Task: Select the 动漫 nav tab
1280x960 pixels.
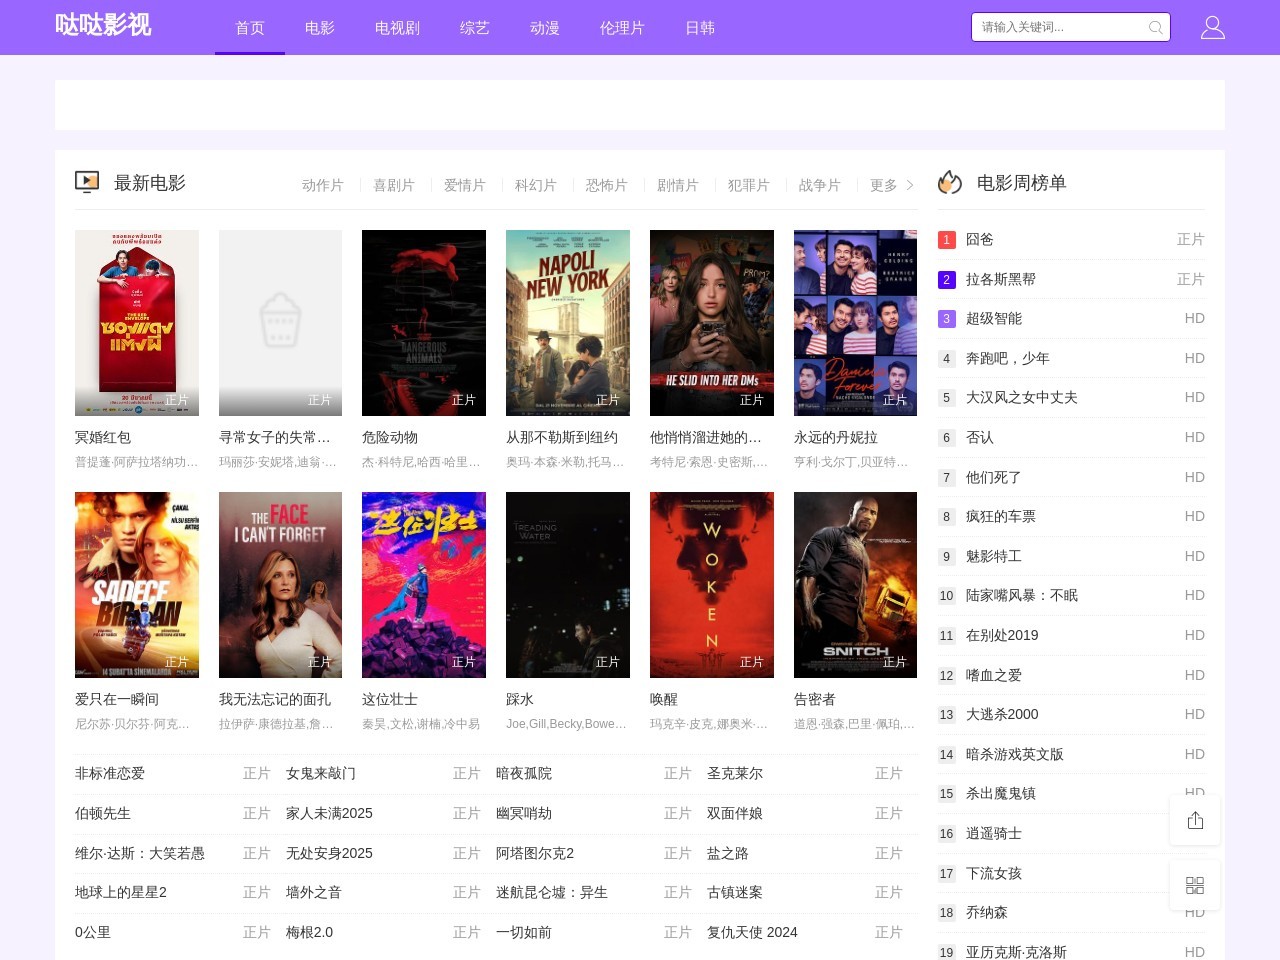Action: coord(545,28)
